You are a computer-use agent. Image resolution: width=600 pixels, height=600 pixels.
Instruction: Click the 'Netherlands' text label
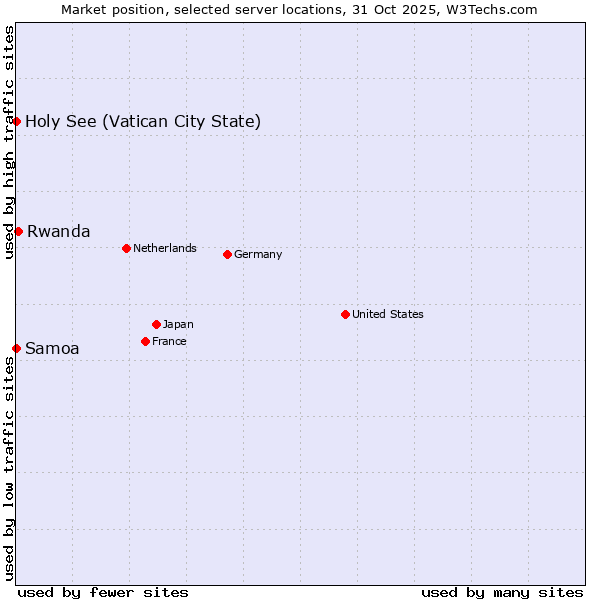(164, 248)
